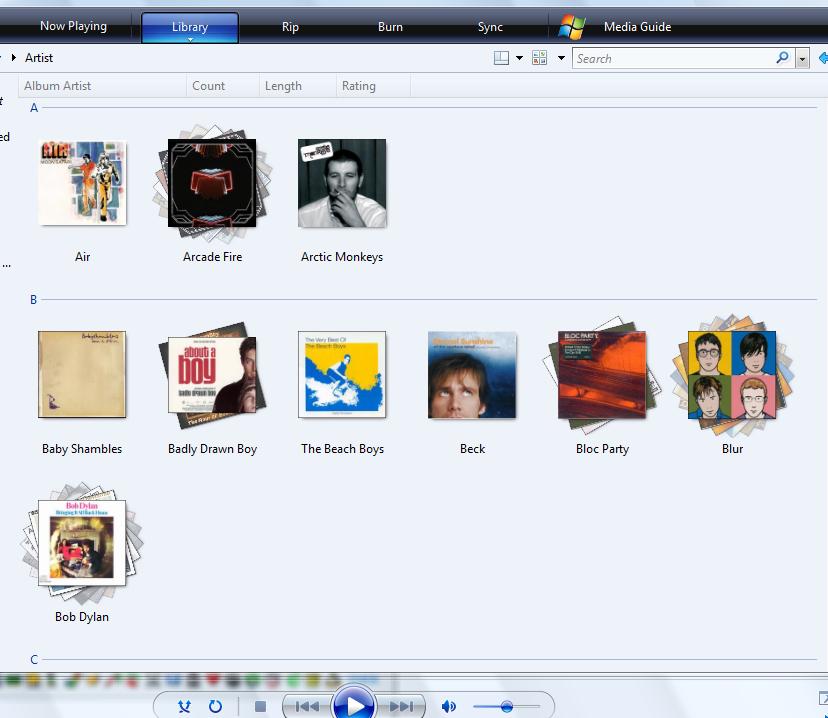
Task: Select the Badly Drawn Boy album stack
Action: (x=212, y=375)
